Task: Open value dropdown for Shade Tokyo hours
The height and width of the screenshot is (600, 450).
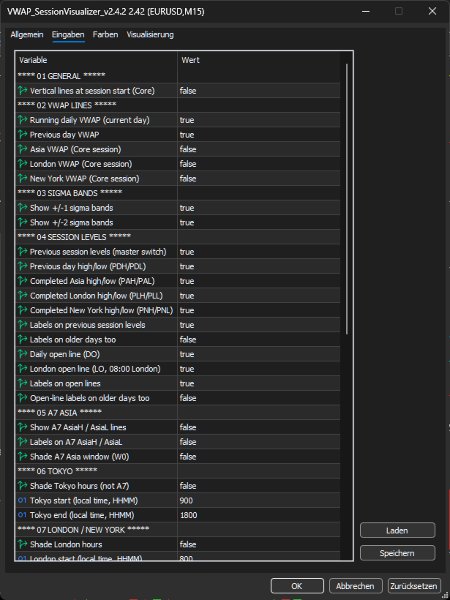Action: pyautogui.click(x=259, y=486)
